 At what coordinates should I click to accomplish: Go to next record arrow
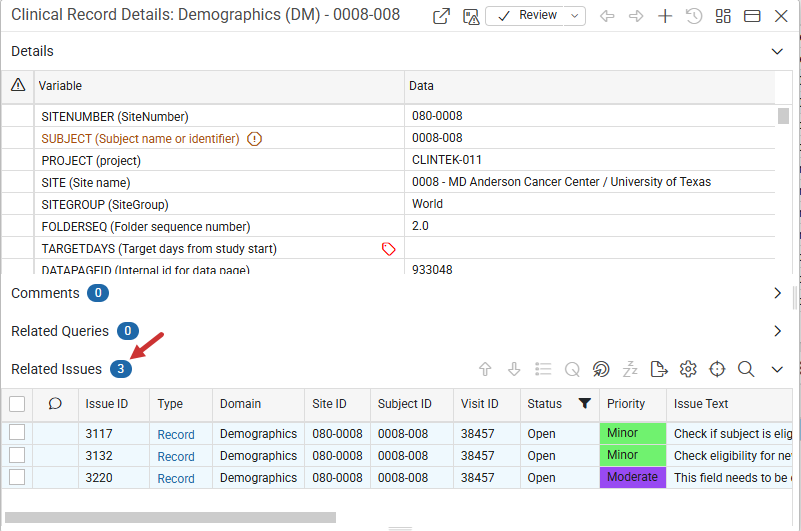click(636, 16)
